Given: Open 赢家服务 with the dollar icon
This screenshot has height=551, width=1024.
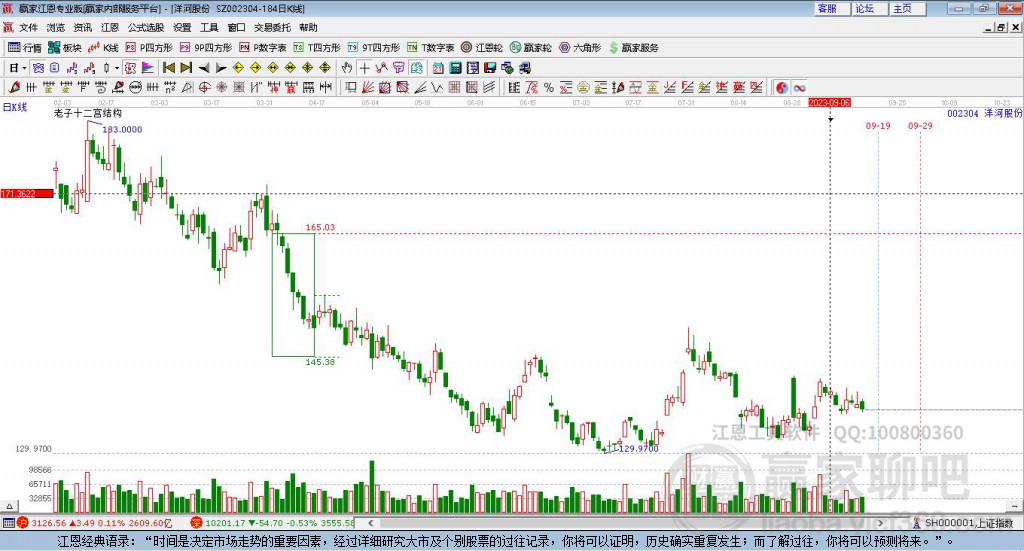Looking at the screenshot, I should coord(634,48).
